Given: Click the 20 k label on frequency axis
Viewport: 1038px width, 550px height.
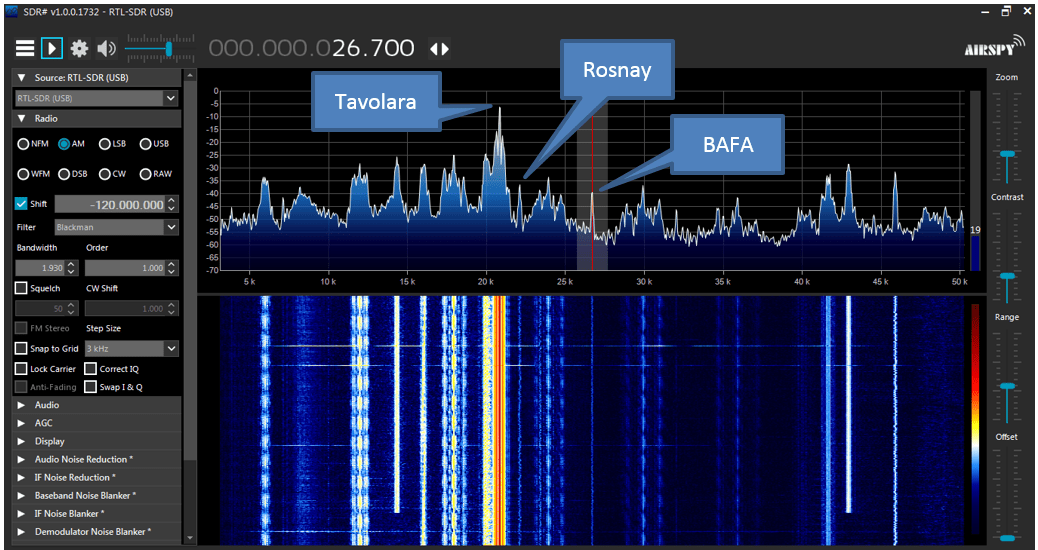Looking at the screenshot, I should 486,281.
